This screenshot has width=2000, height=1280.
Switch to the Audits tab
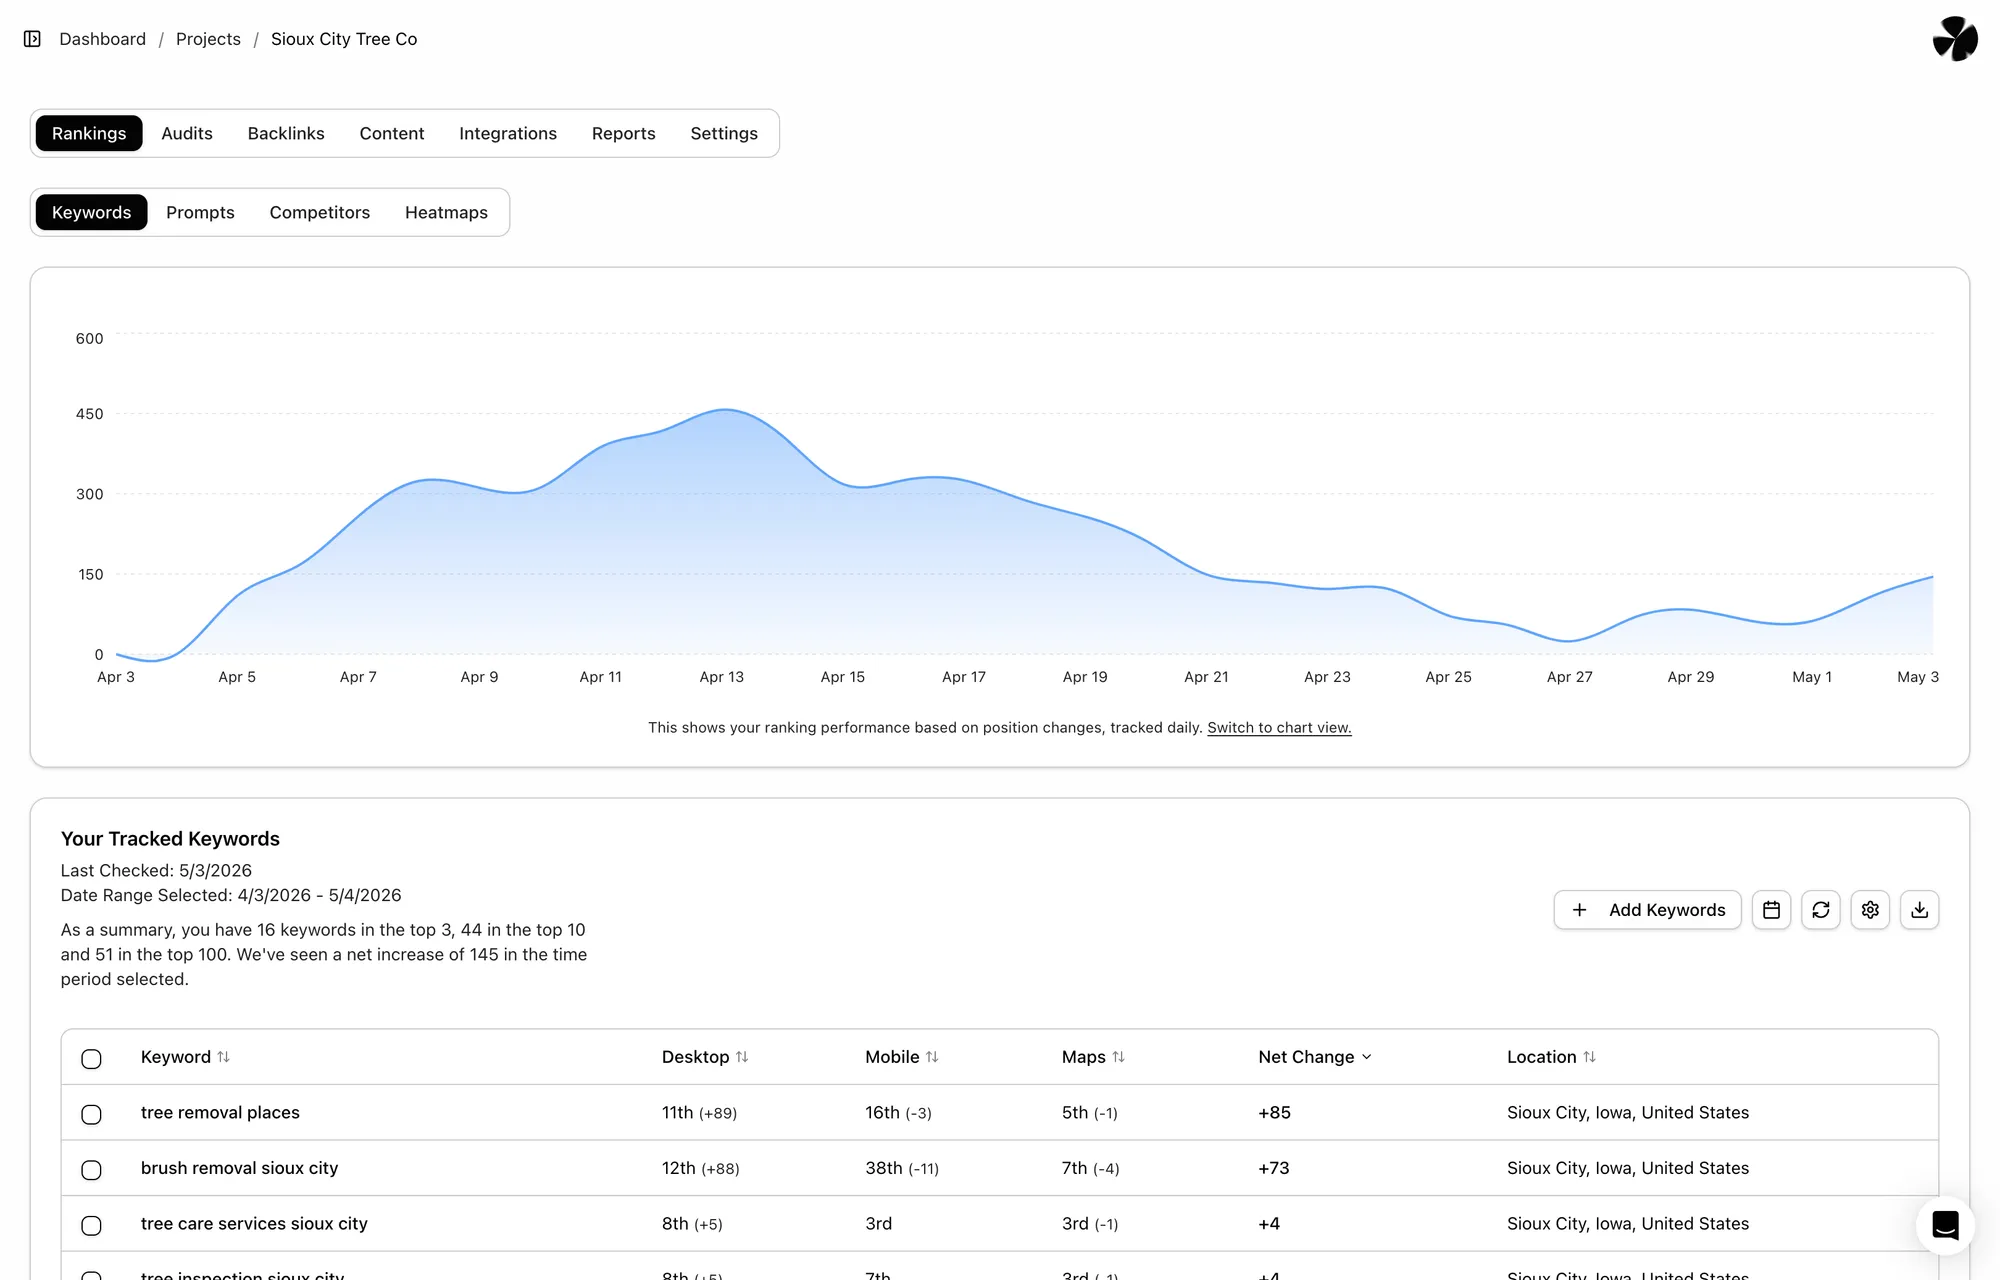[187, 133]
